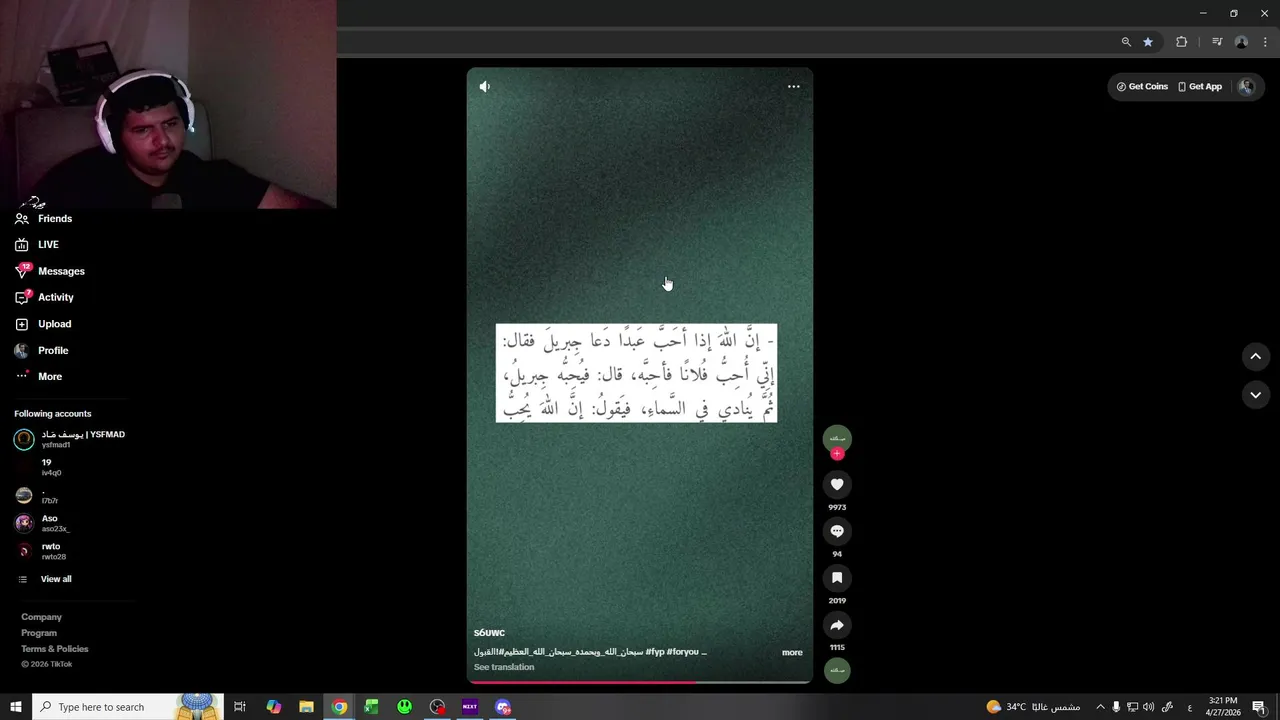Switch the Arabic input language indicator
Screen dimensions: 1280x720
pos(1189,707)
